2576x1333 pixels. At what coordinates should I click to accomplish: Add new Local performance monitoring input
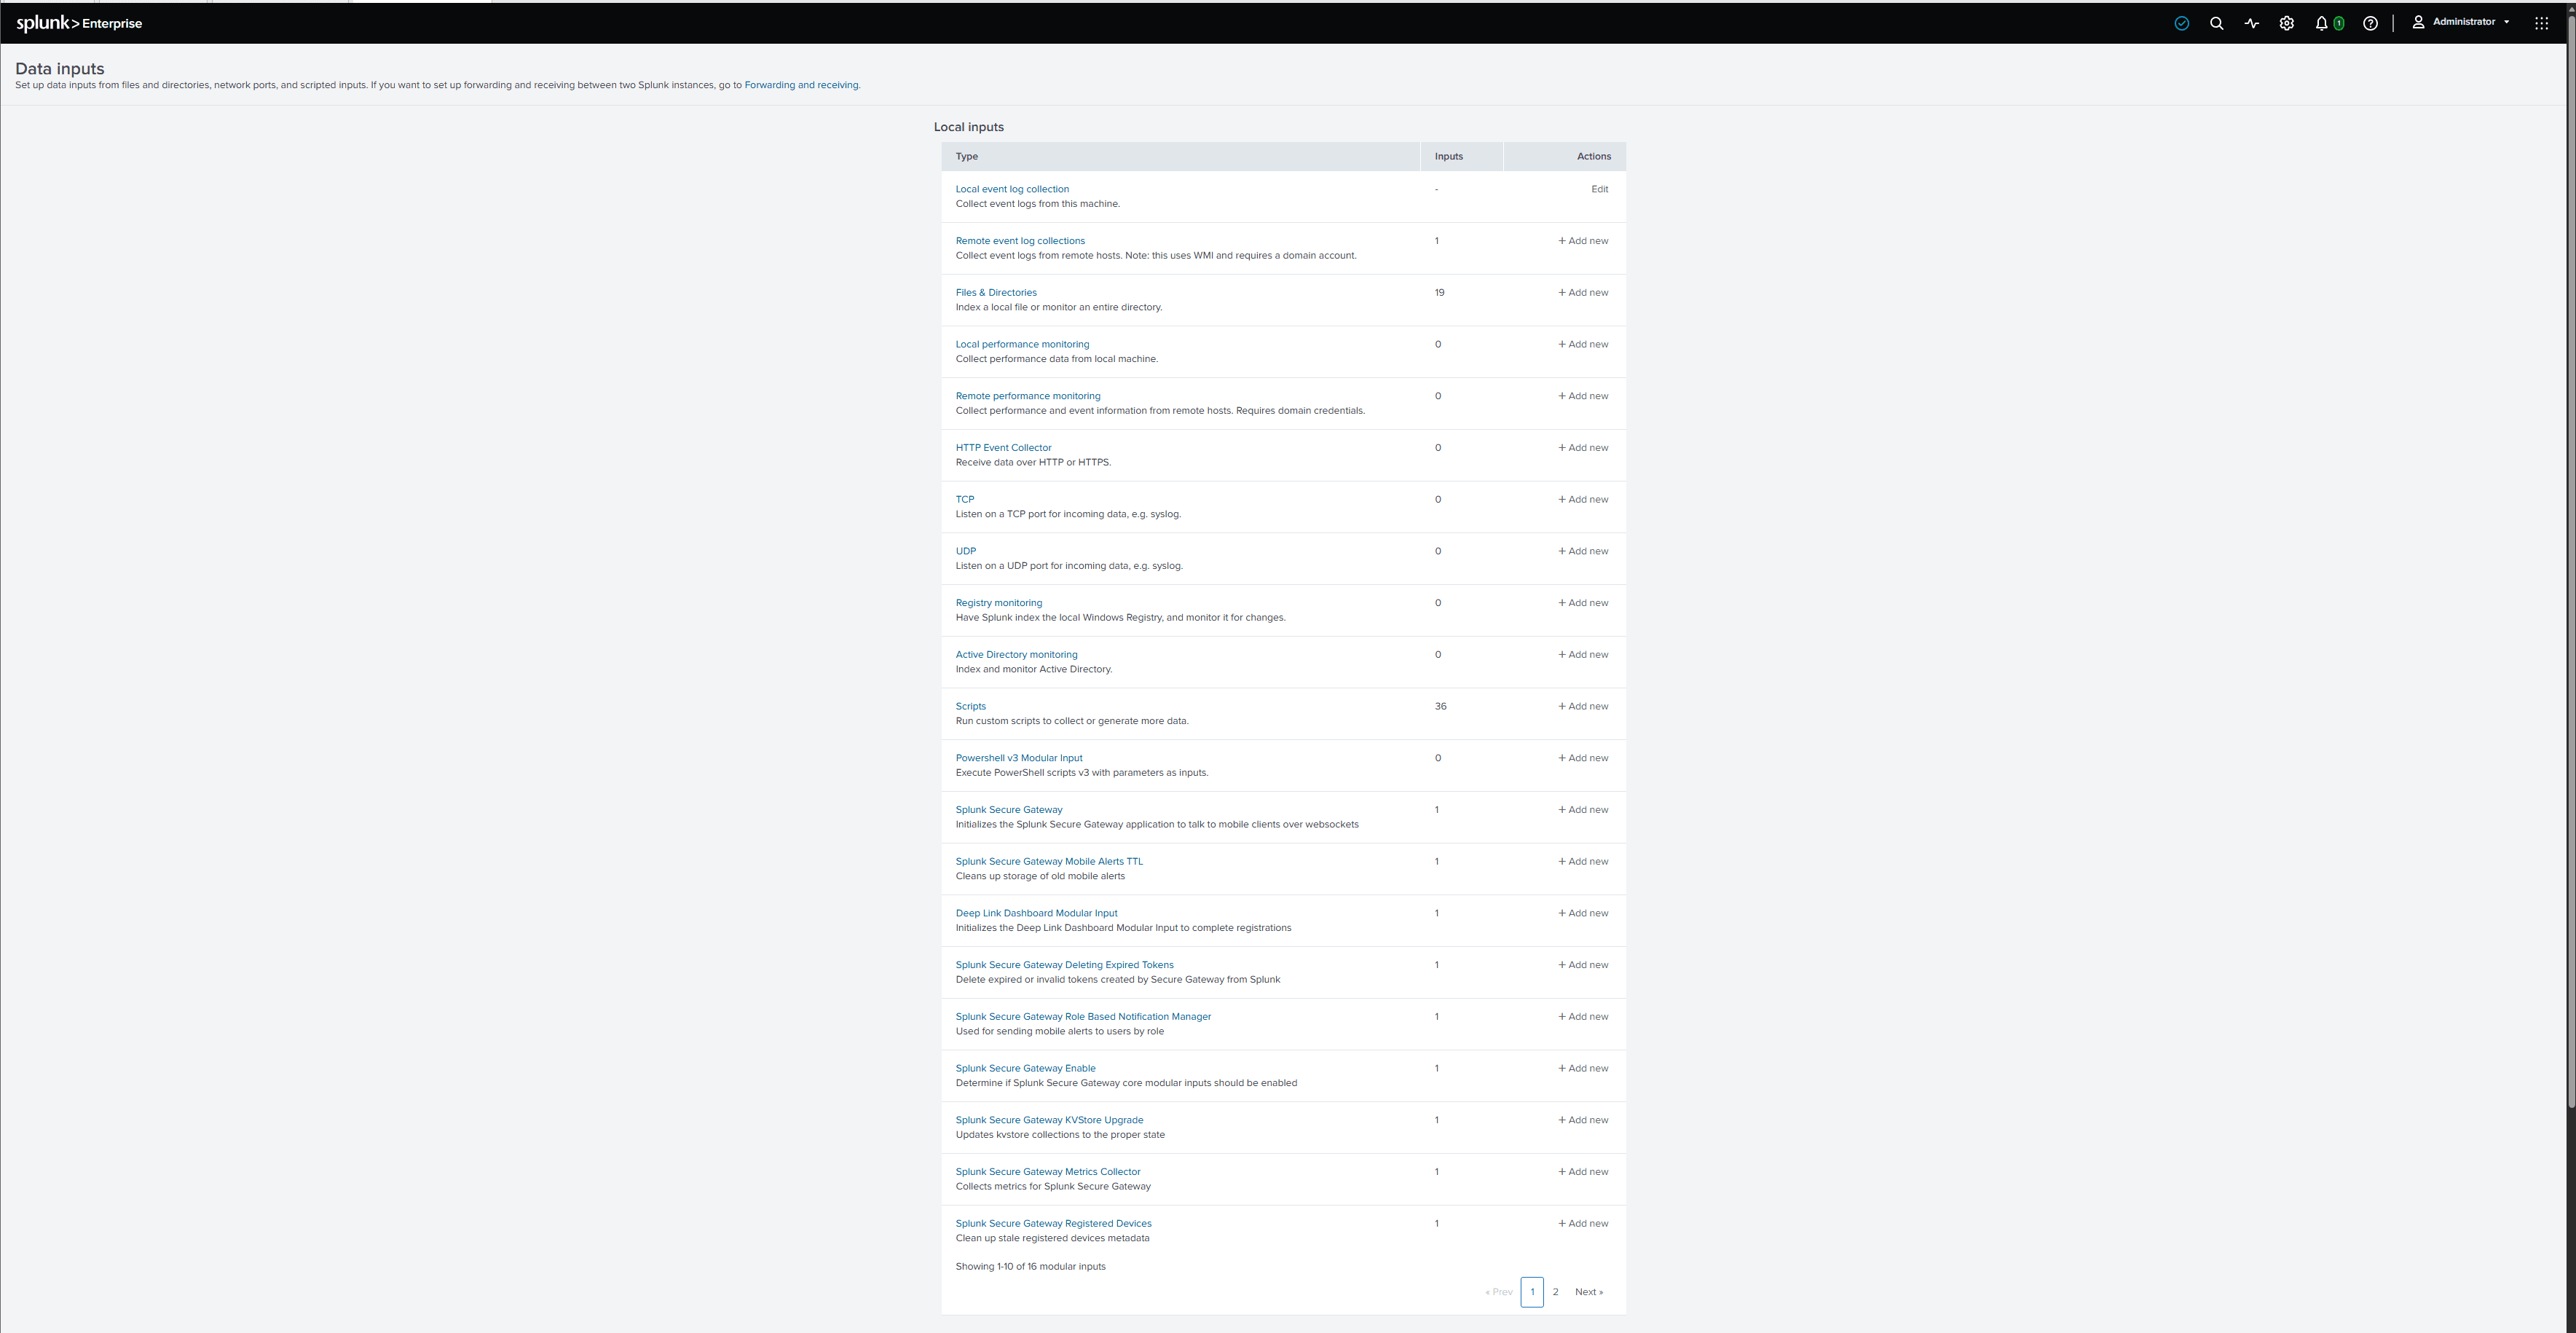coord(1583,344)
